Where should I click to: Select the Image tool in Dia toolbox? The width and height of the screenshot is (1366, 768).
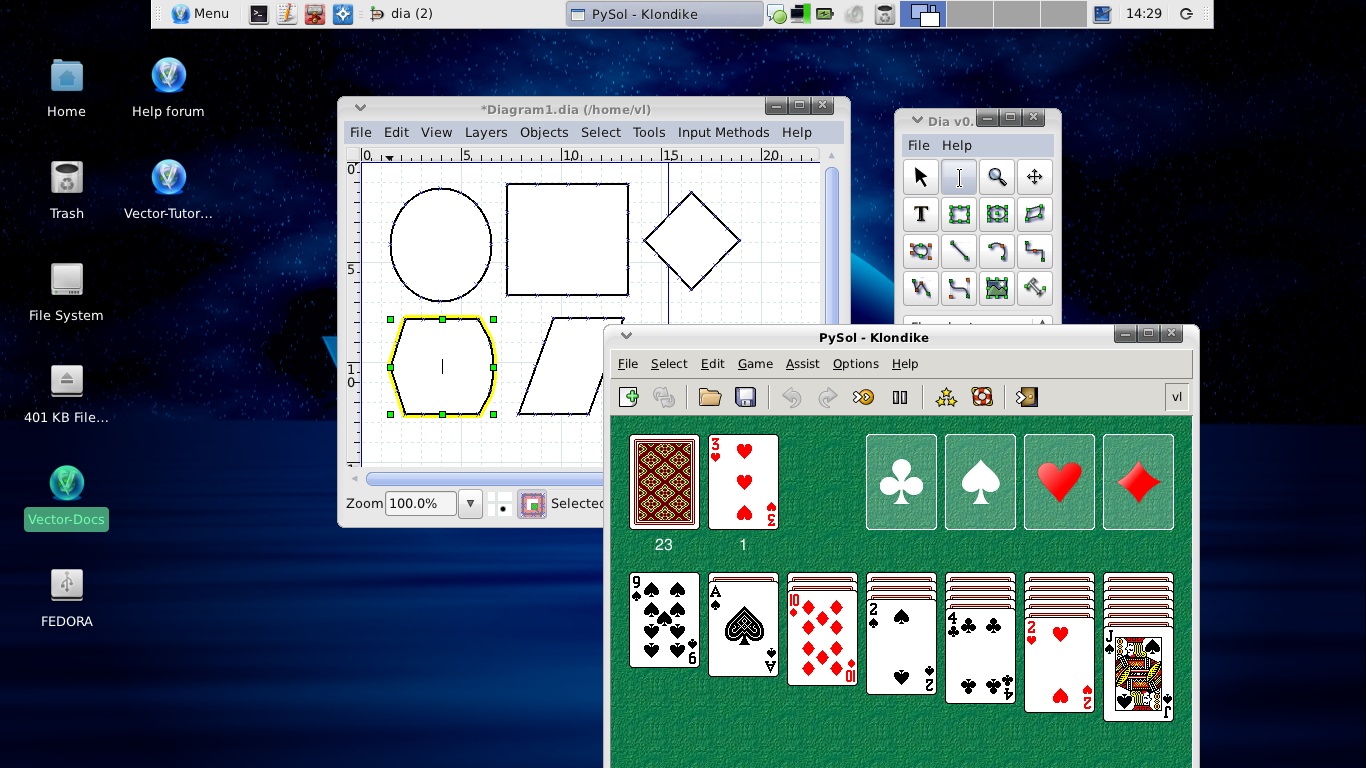[x=997, y=288]
